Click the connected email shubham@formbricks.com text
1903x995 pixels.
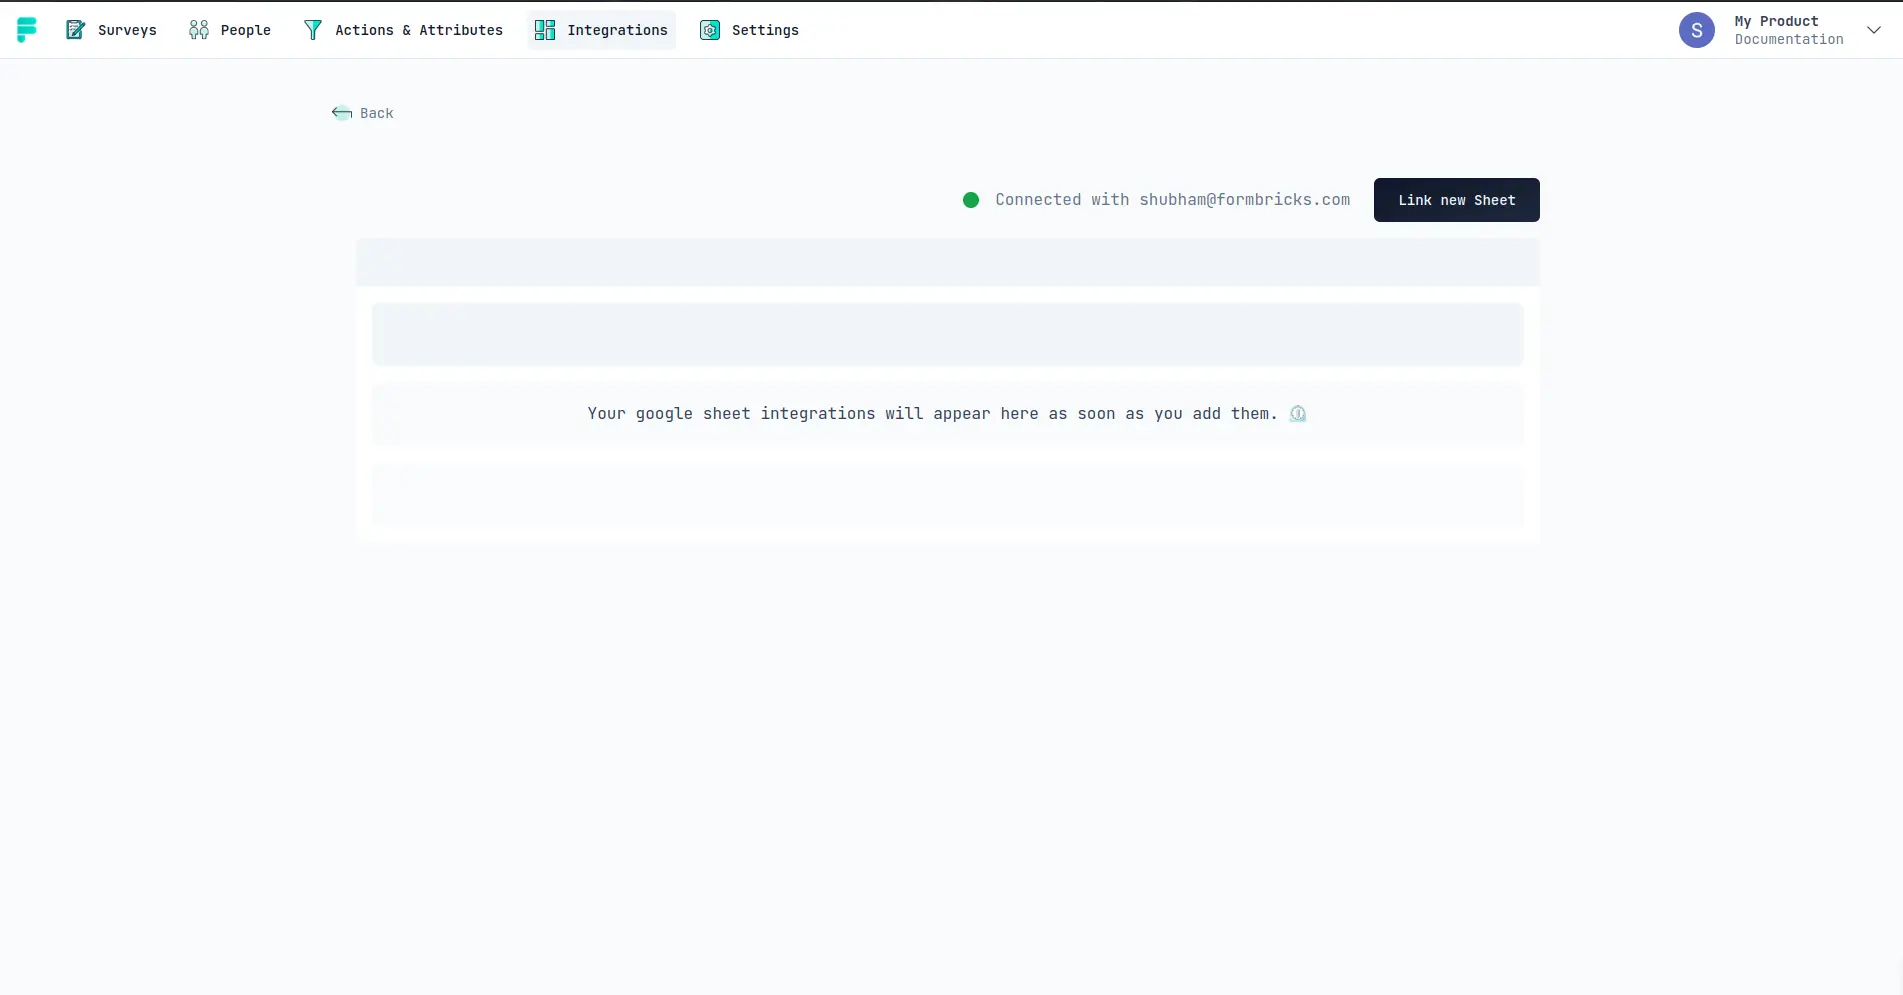tap(1244, 200)
